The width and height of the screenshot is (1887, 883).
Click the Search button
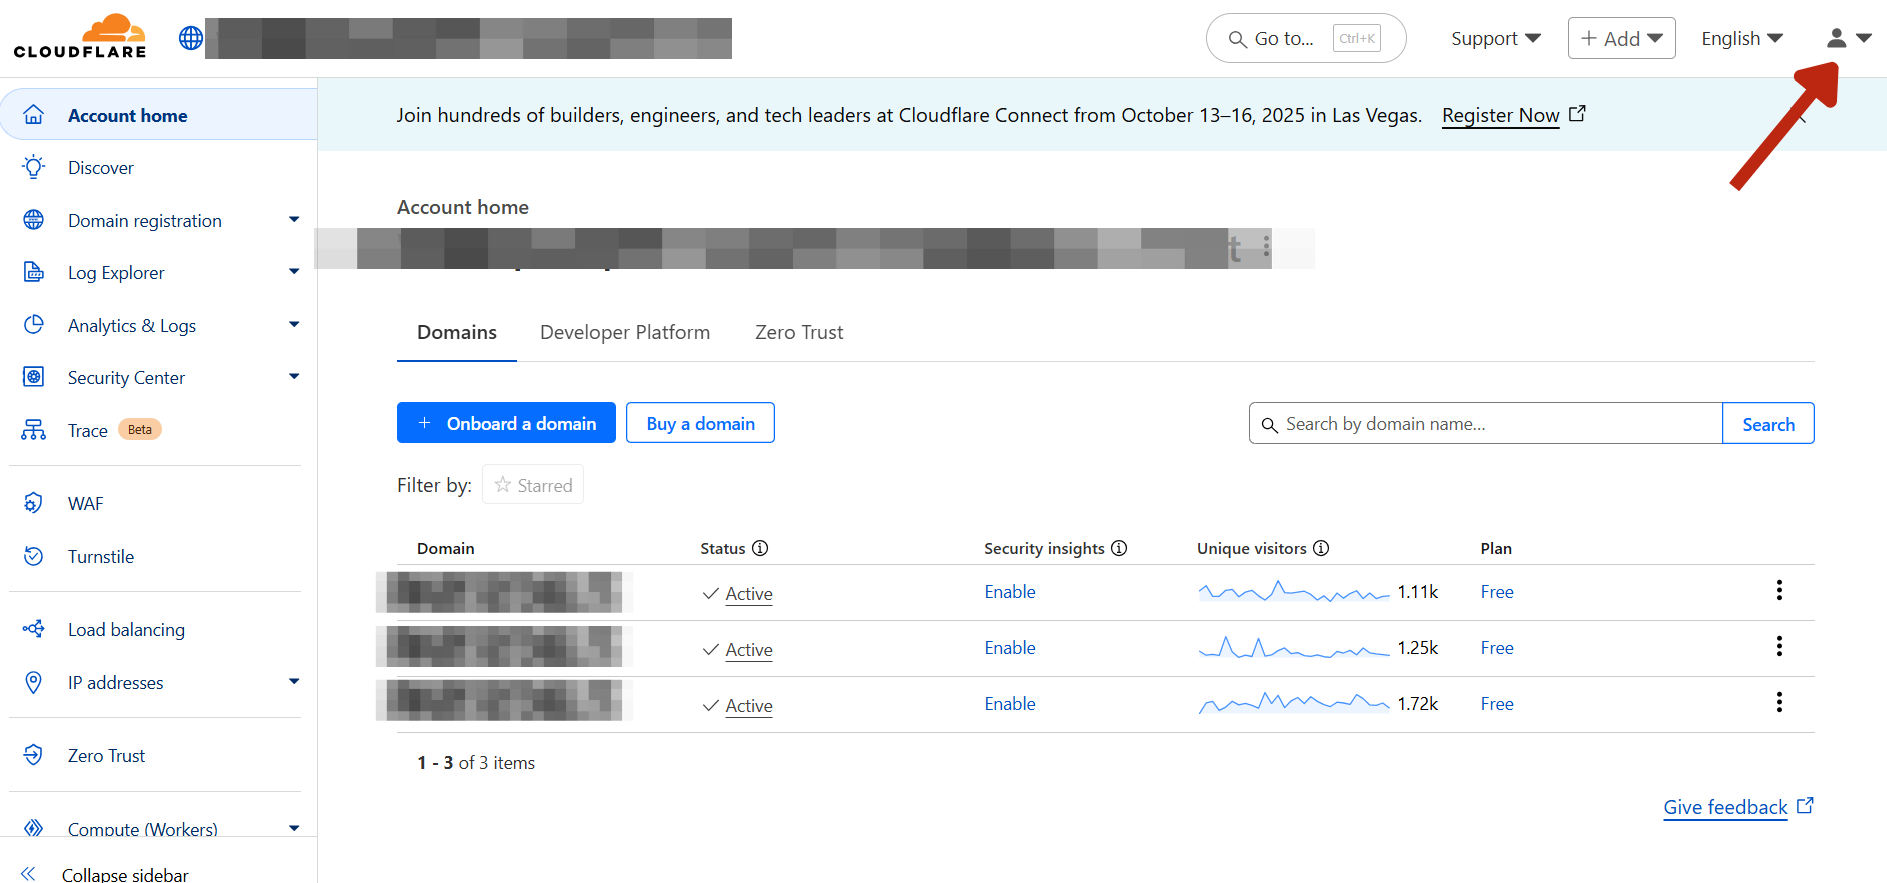[x=1768, y=423]
